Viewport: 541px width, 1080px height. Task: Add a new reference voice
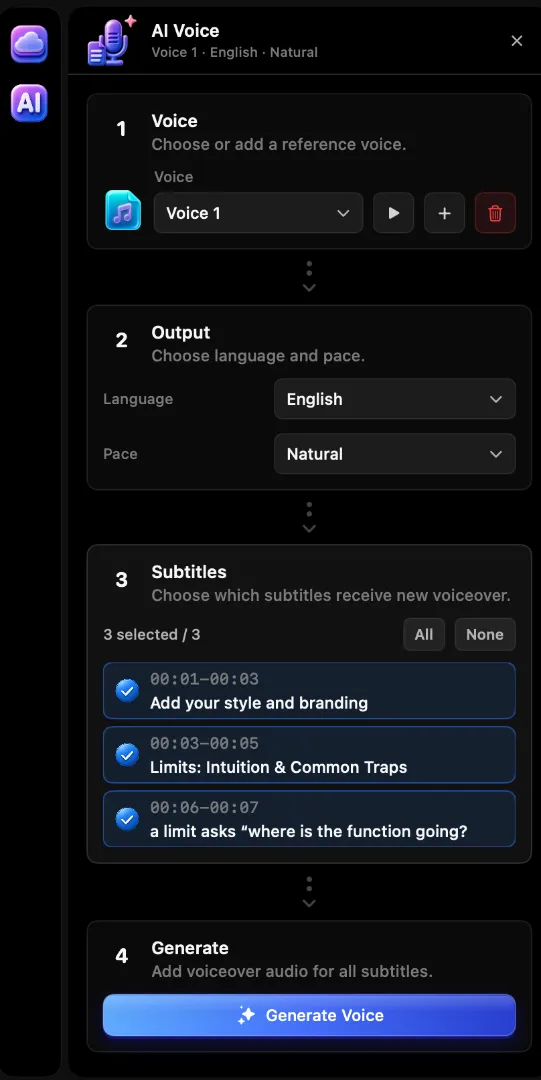tap(445, 213)
